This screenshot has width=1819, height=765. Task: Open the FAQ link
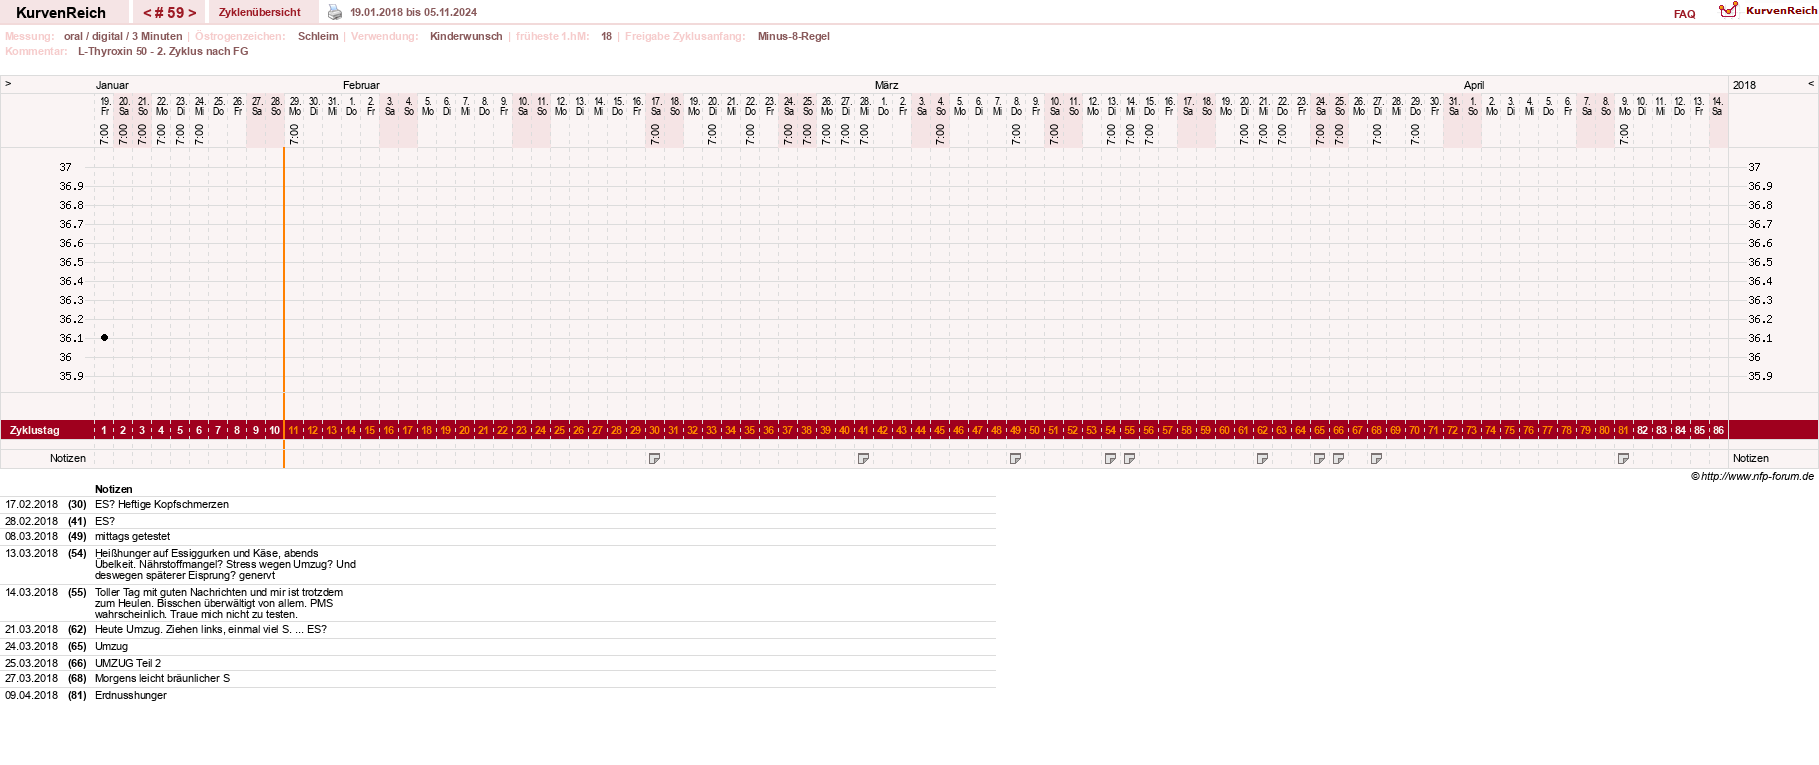[1685, 14]
